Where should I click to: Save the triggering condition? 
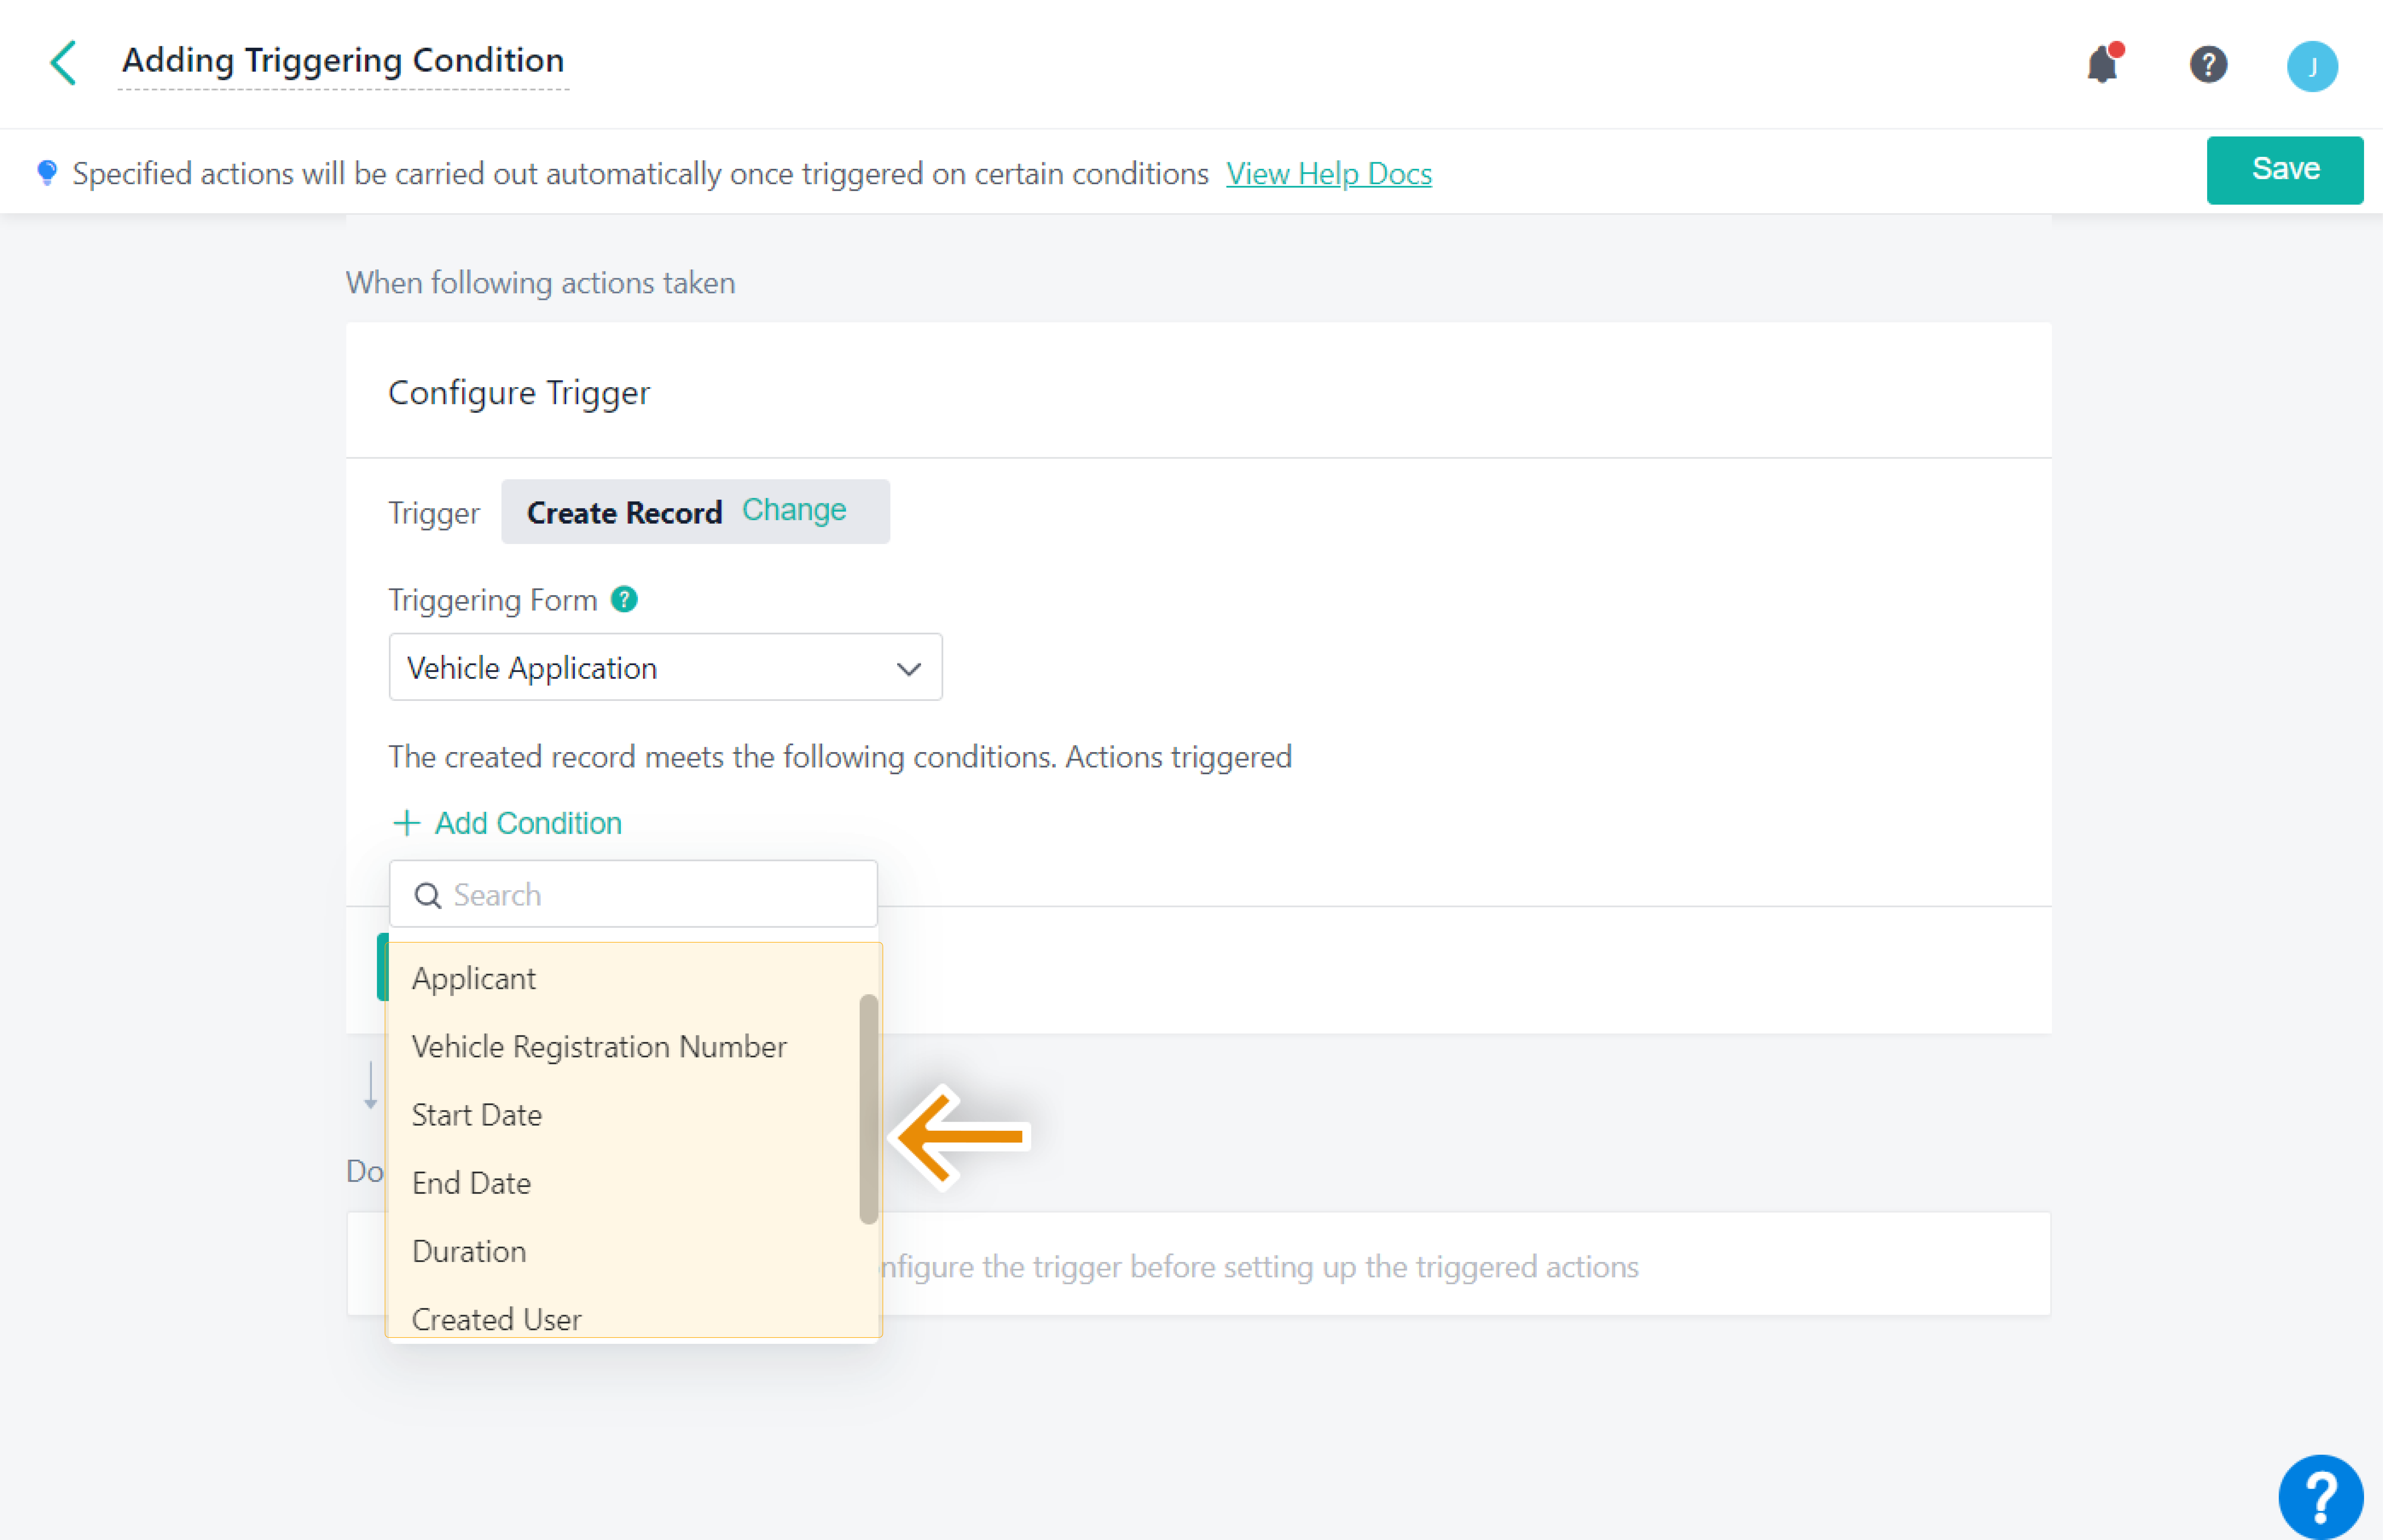pos(2285,170)
